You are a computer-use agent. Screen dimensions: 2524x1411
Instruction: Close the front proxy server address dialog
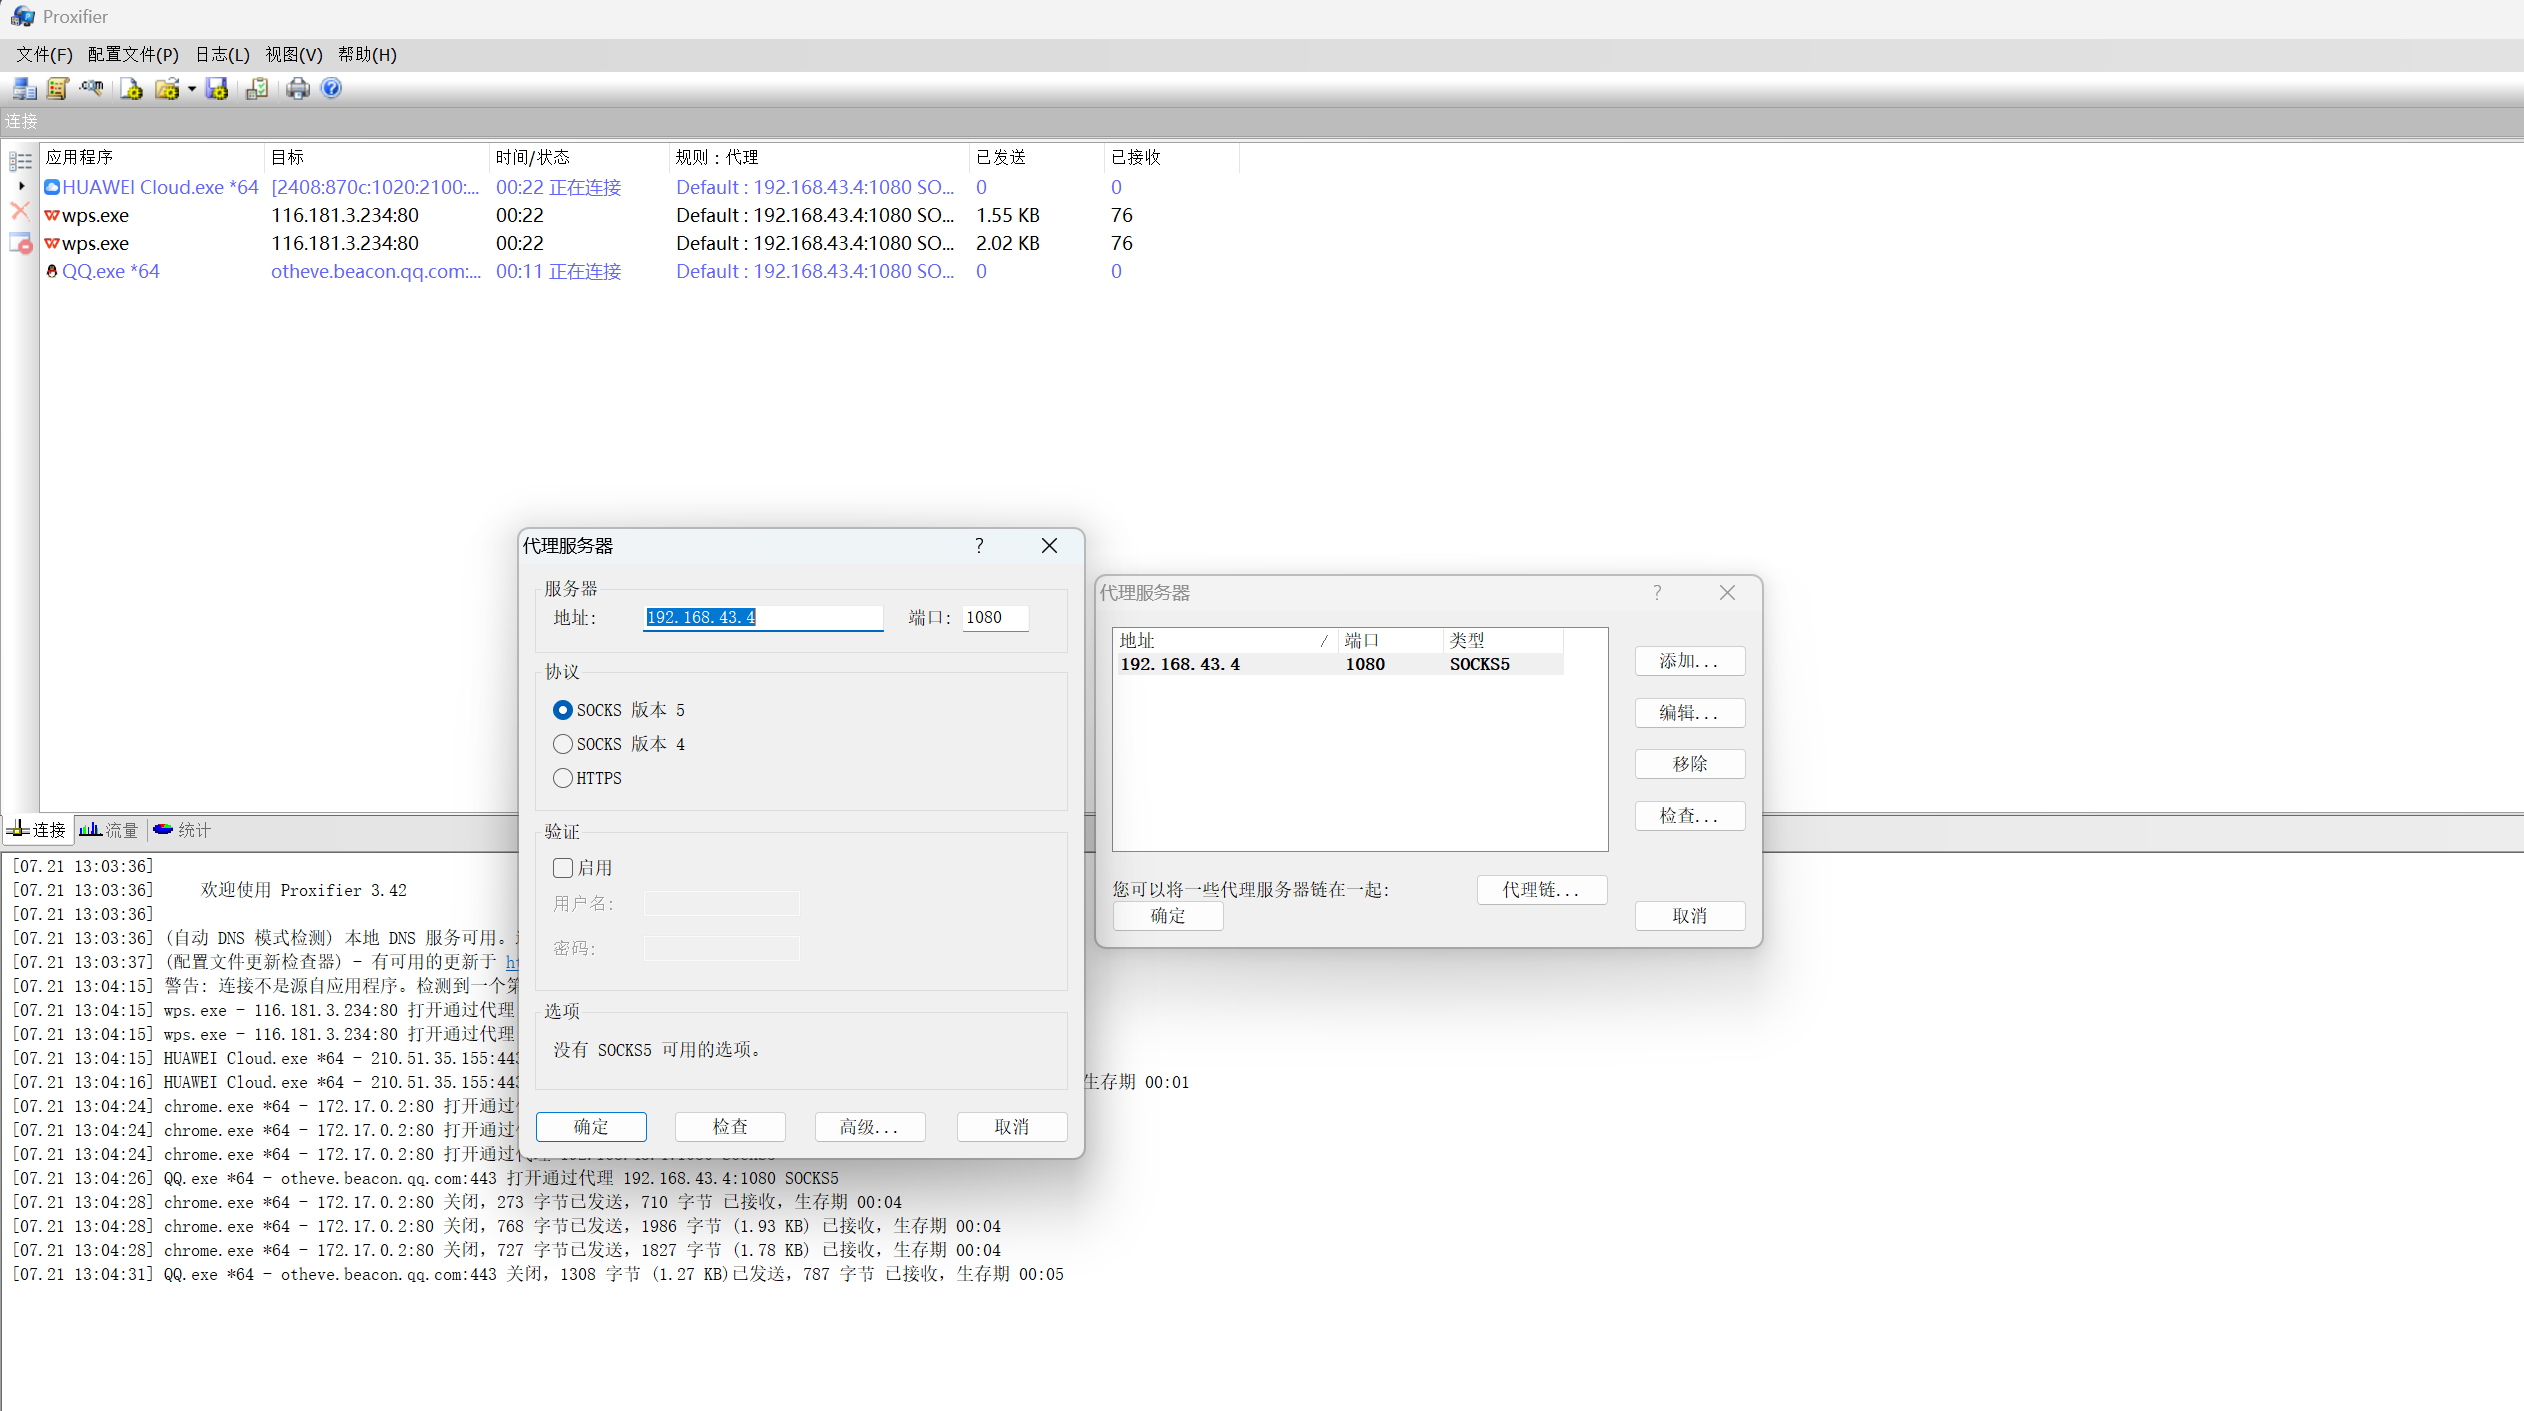1049,545
